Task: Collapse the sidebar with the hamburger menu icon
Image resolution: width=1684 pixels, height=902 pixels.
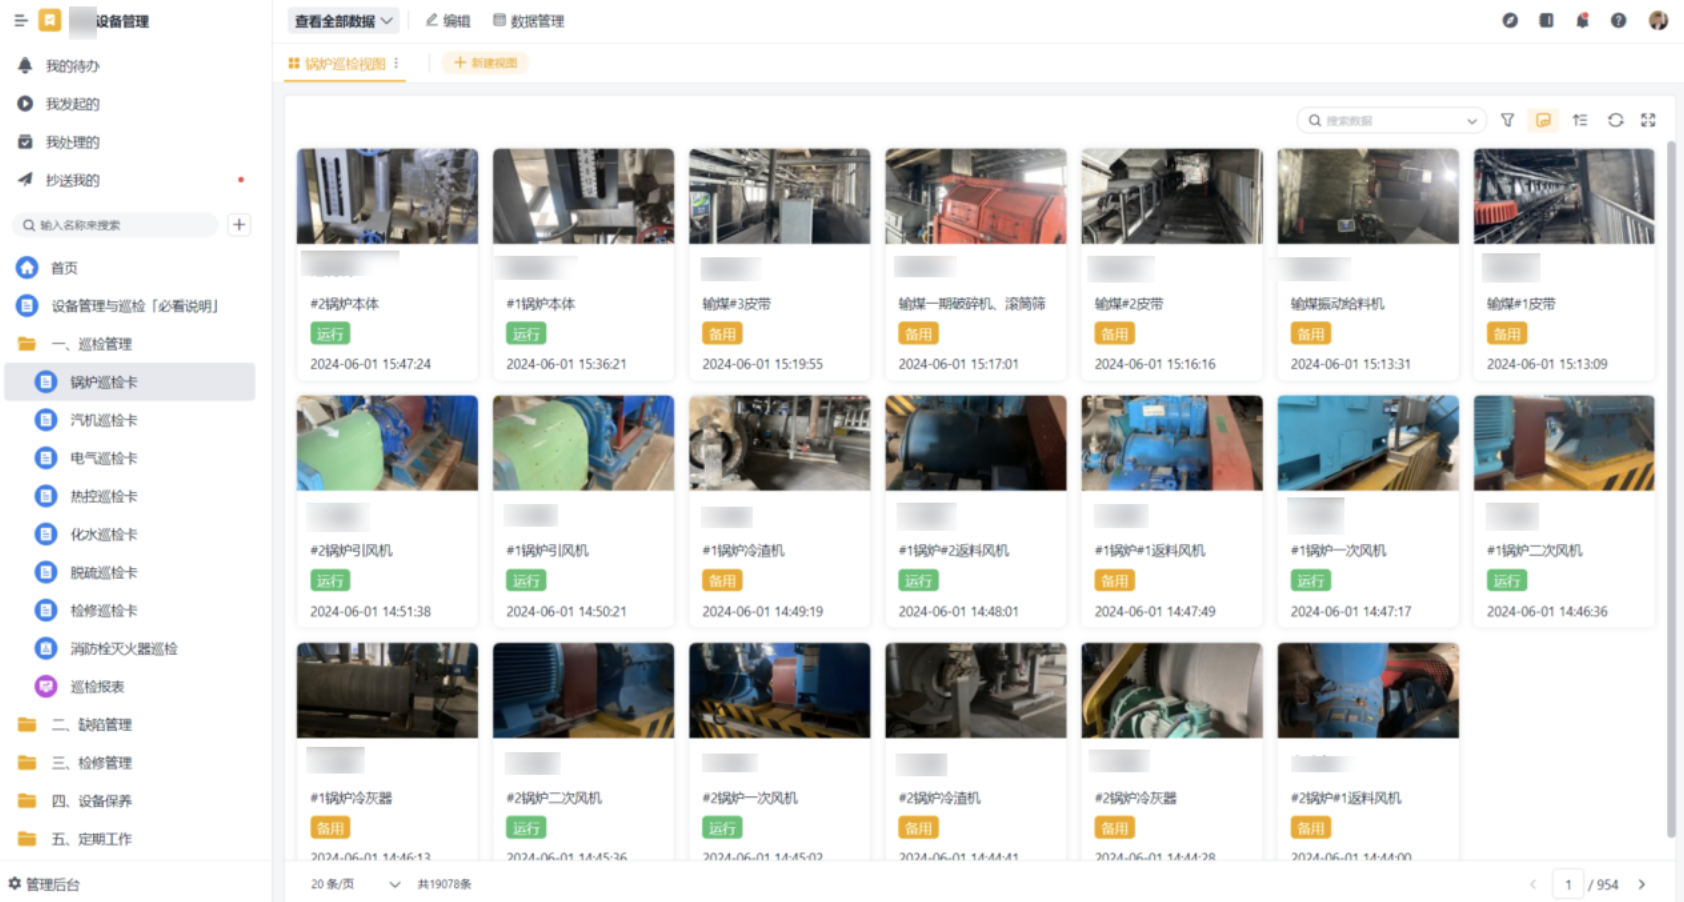Action: 20,20
